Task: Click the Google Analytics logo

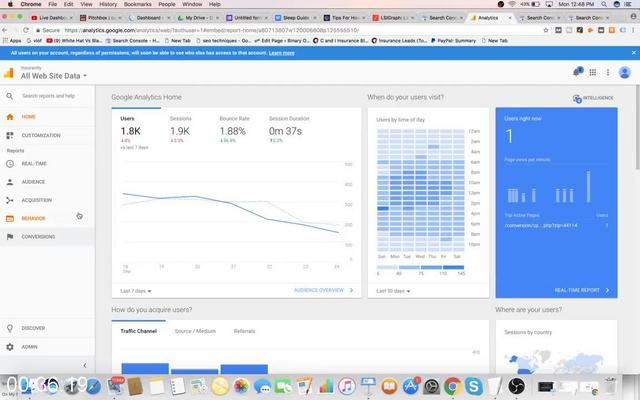Action: (x=9, y=73)
